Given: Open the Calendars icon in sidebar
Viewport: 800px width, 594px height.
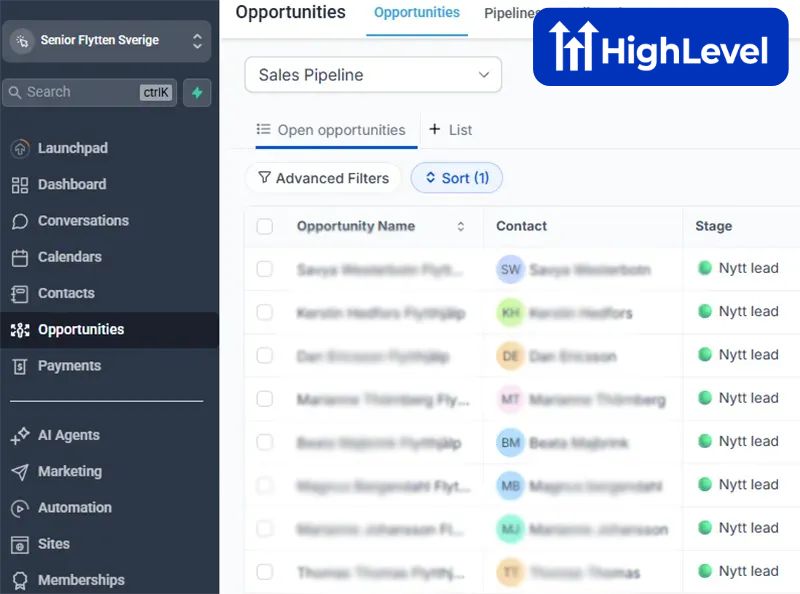Looking at the screenshot, I should 20,258.
